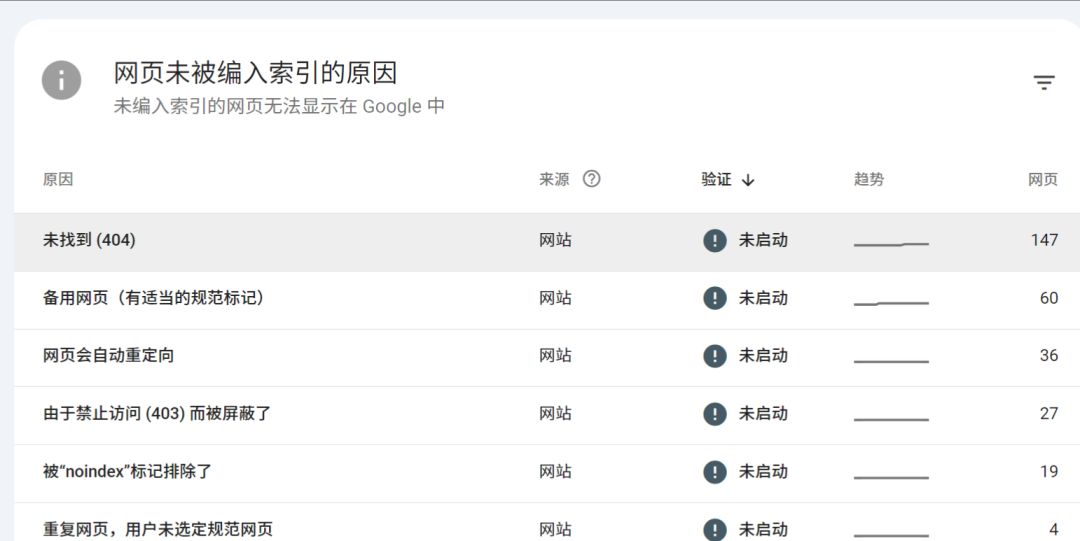This screenshot has width=1080, height=541.
Task: Click the info icon beside the title
Action: 61,80
